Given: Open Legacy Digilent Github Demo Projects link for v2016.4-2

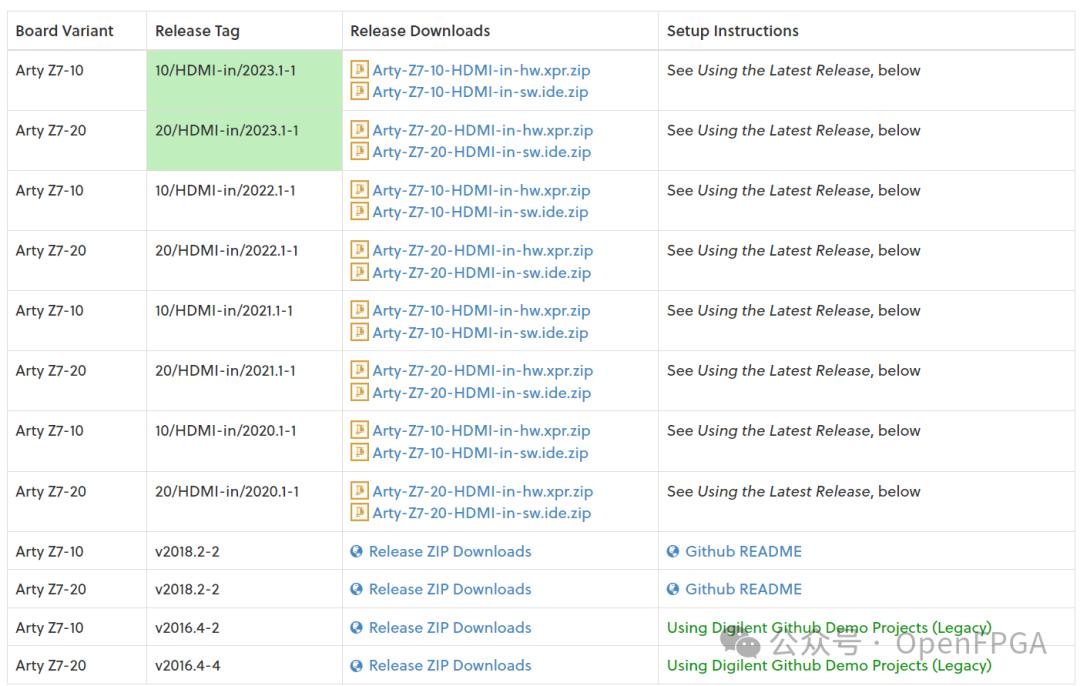Looking at the screenshot, I should 828,628.
